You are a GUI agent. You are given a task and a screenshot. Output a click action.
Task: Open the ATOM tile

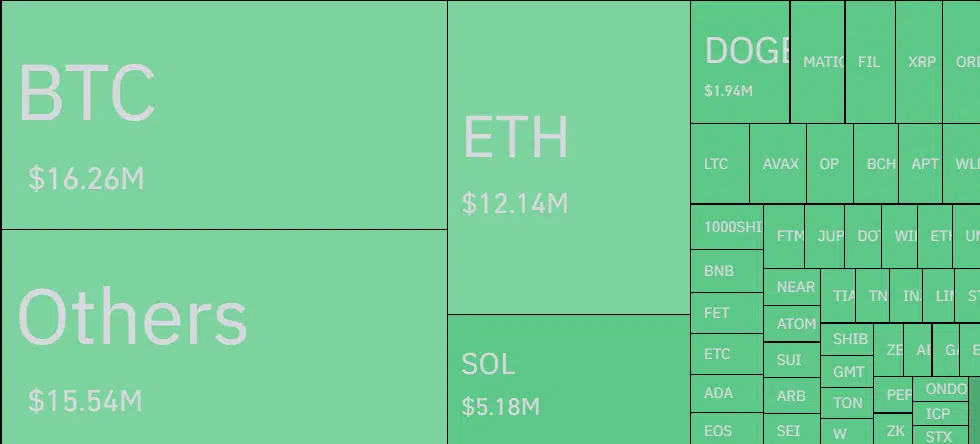(795, 324)
